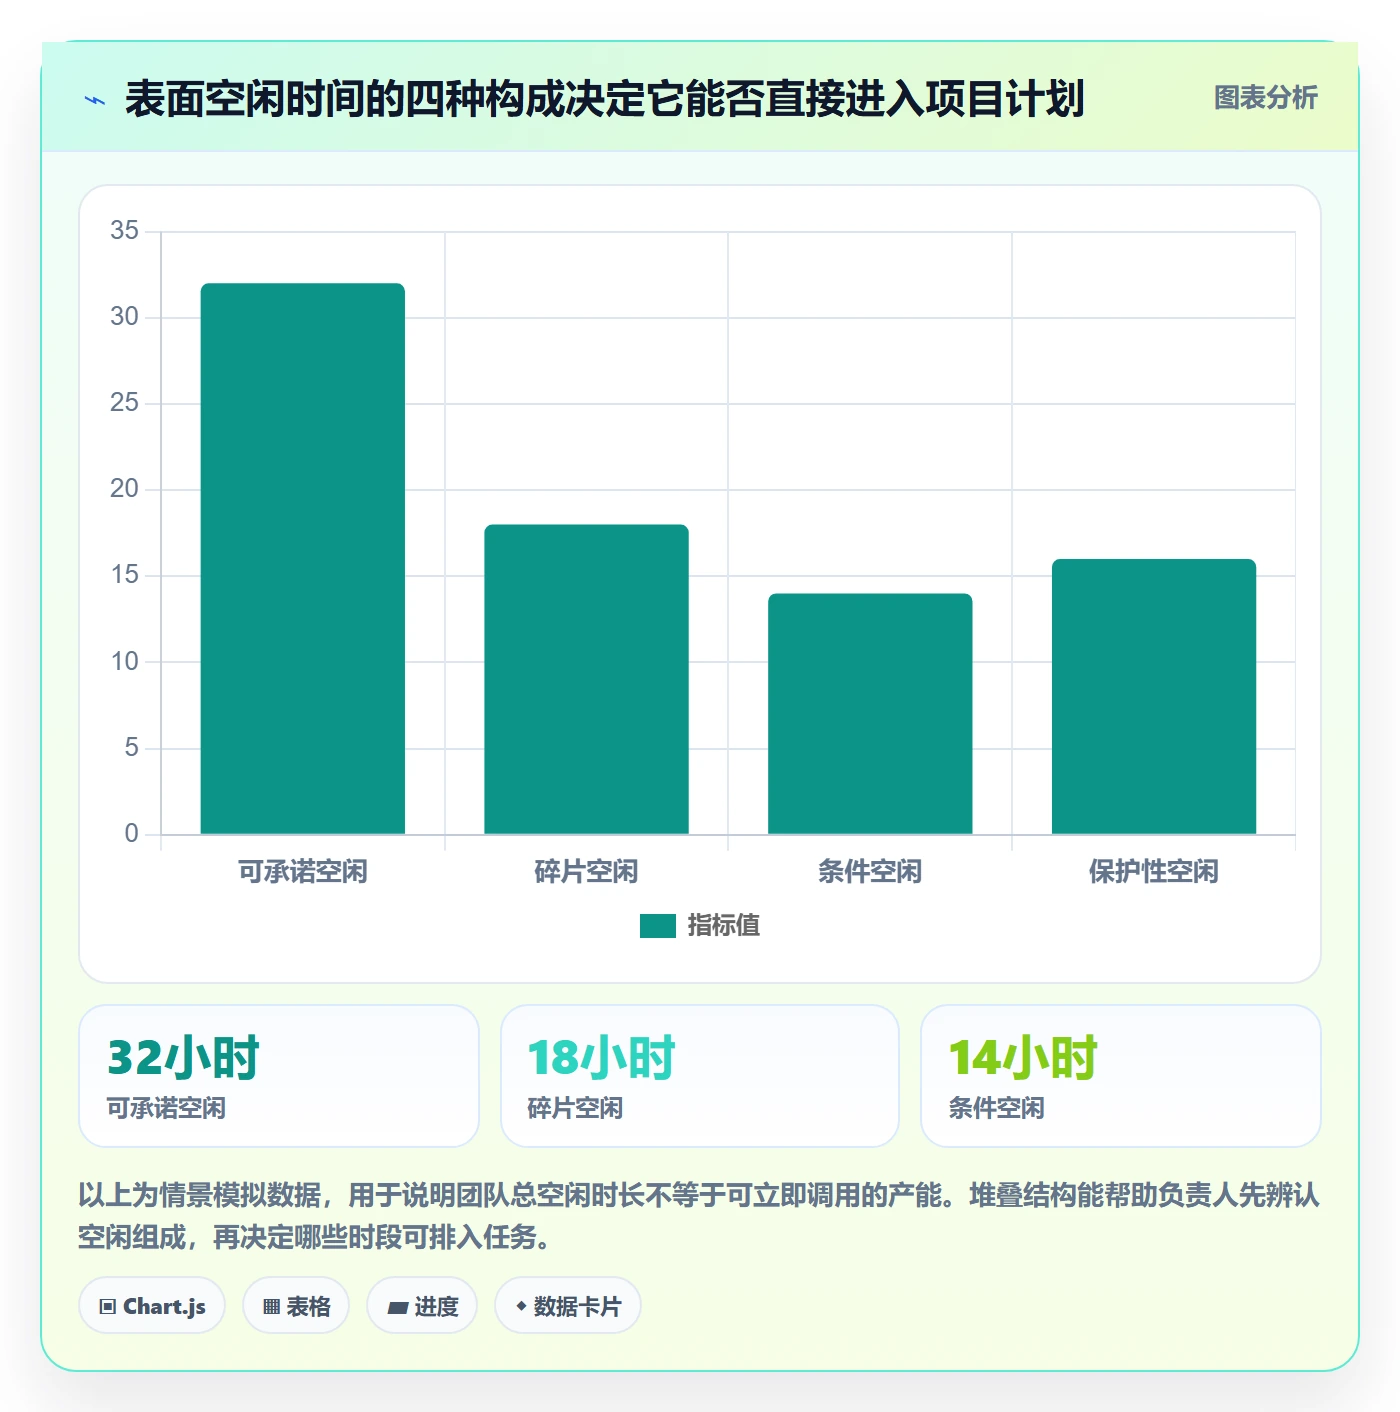1400x1412 pixels.
Task: Select the Chart.js tag chip
Action: tap(152, 1305)
